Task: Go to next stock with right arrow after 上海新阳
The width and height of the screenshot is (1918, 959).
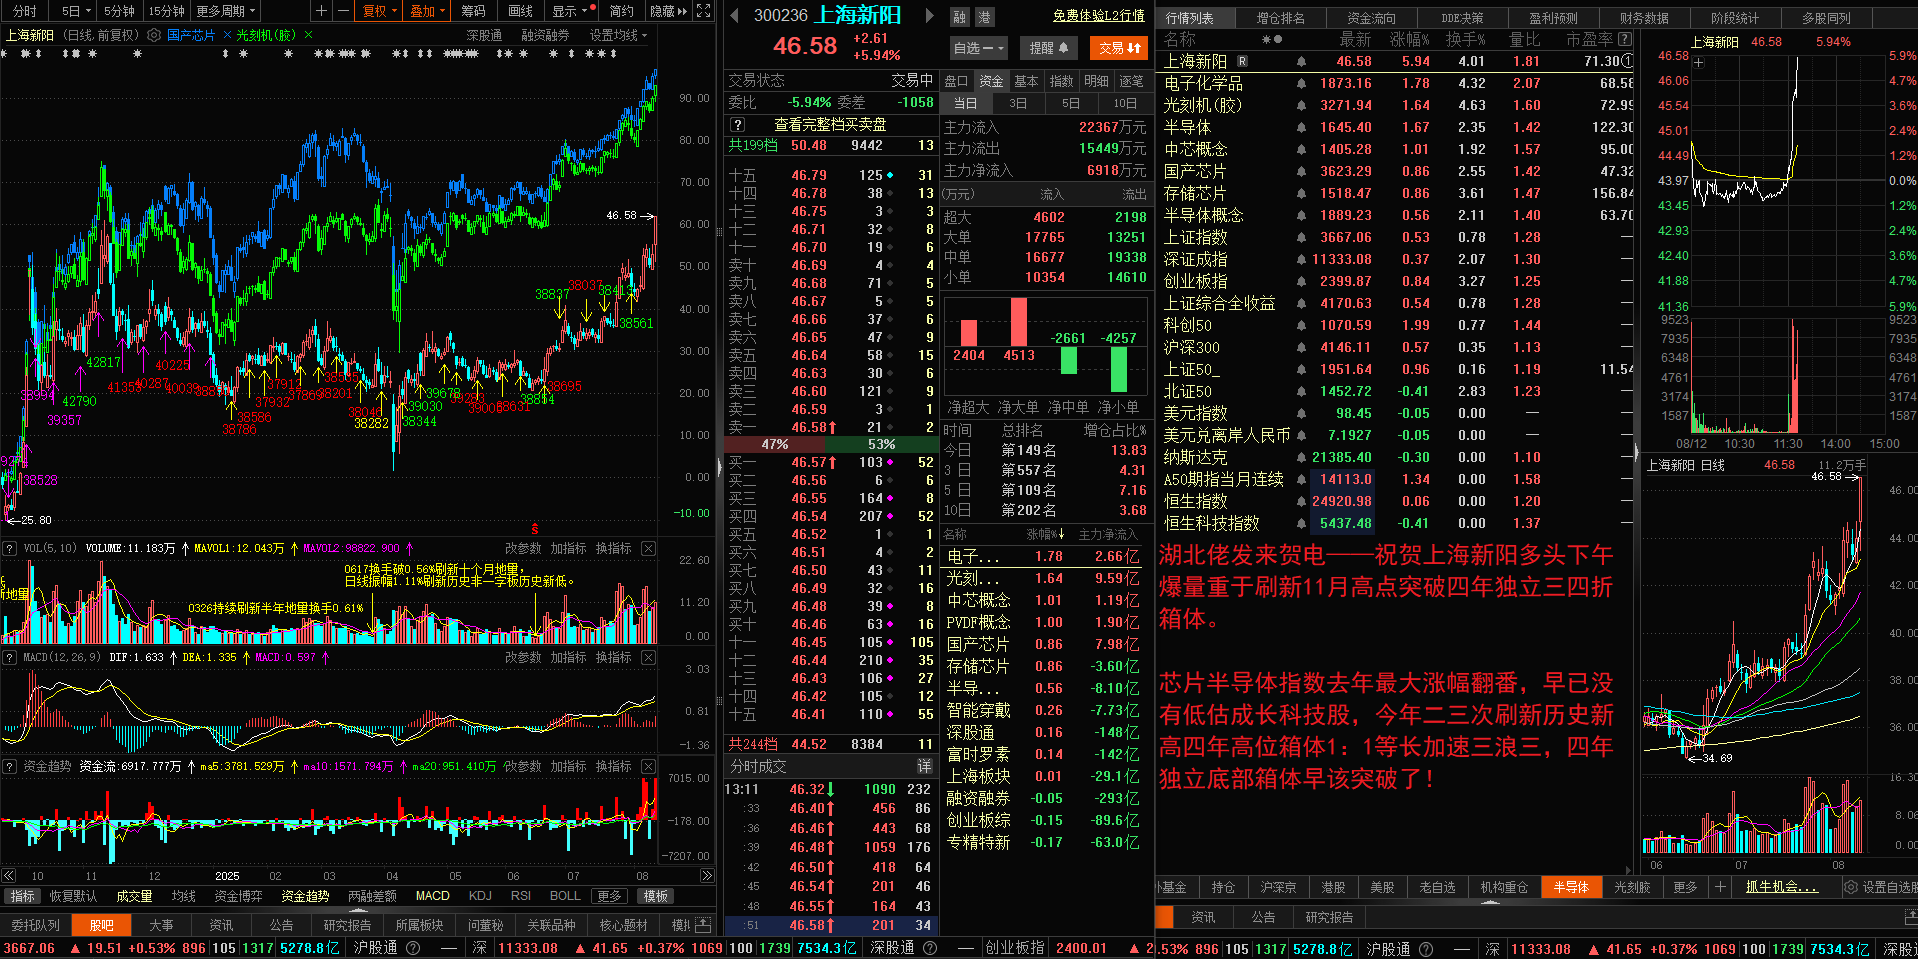Action: pos(929,15)
